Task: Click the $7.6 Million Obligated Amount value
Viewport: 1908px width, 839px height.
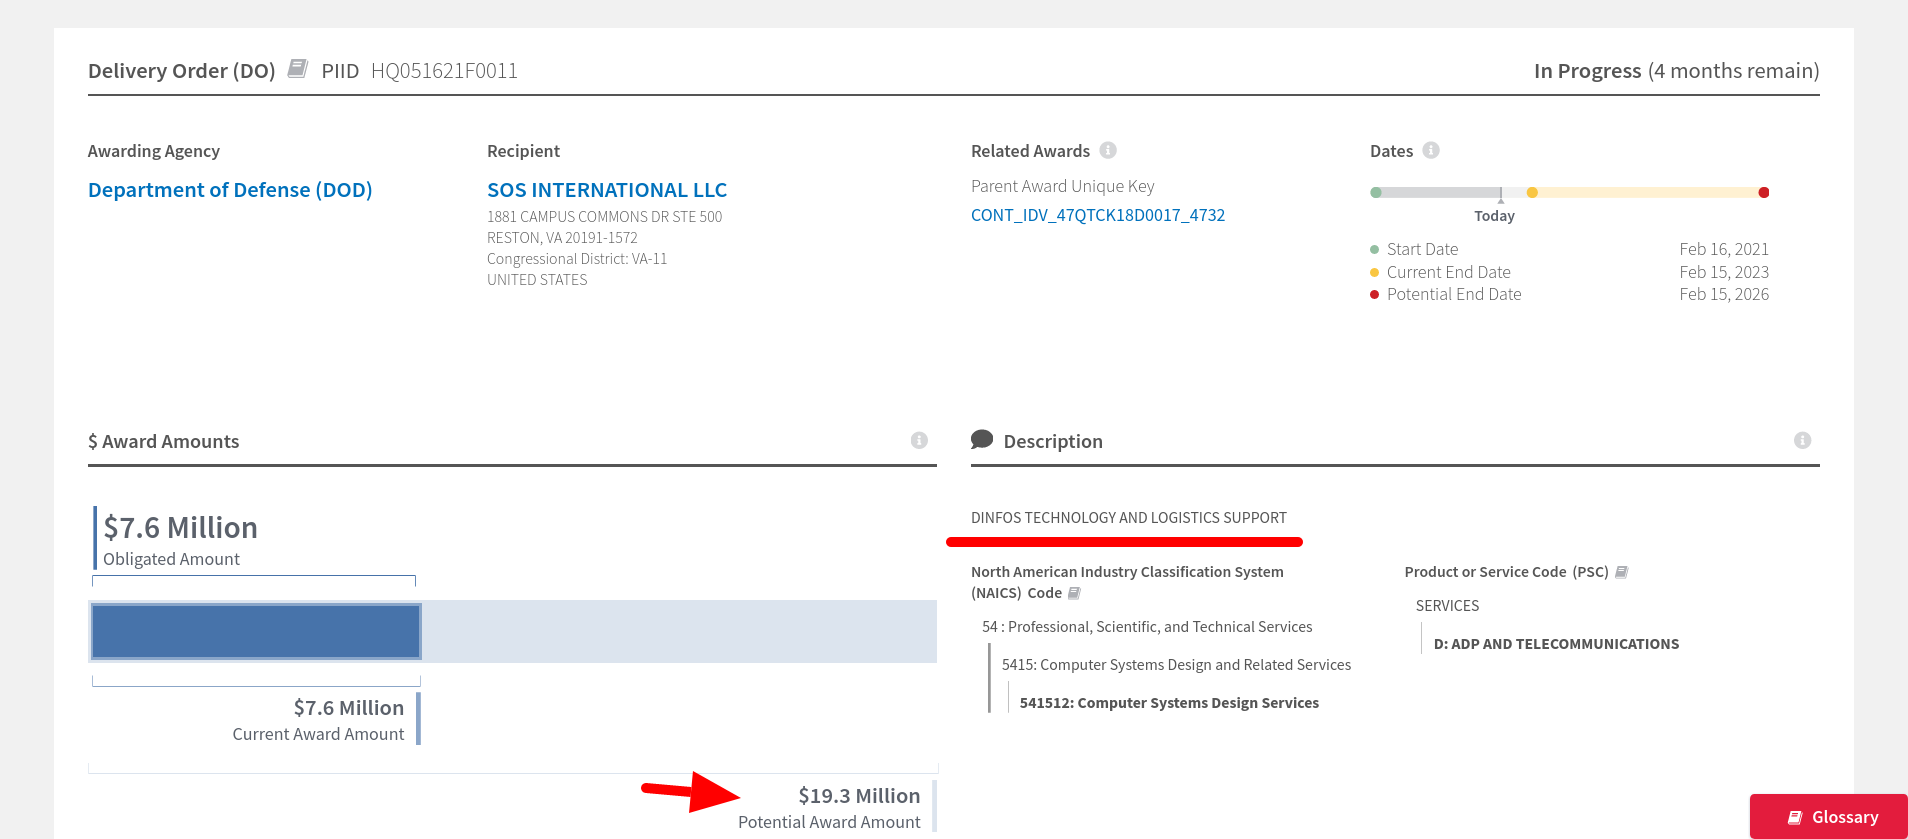Action: (x=181, y=527)
